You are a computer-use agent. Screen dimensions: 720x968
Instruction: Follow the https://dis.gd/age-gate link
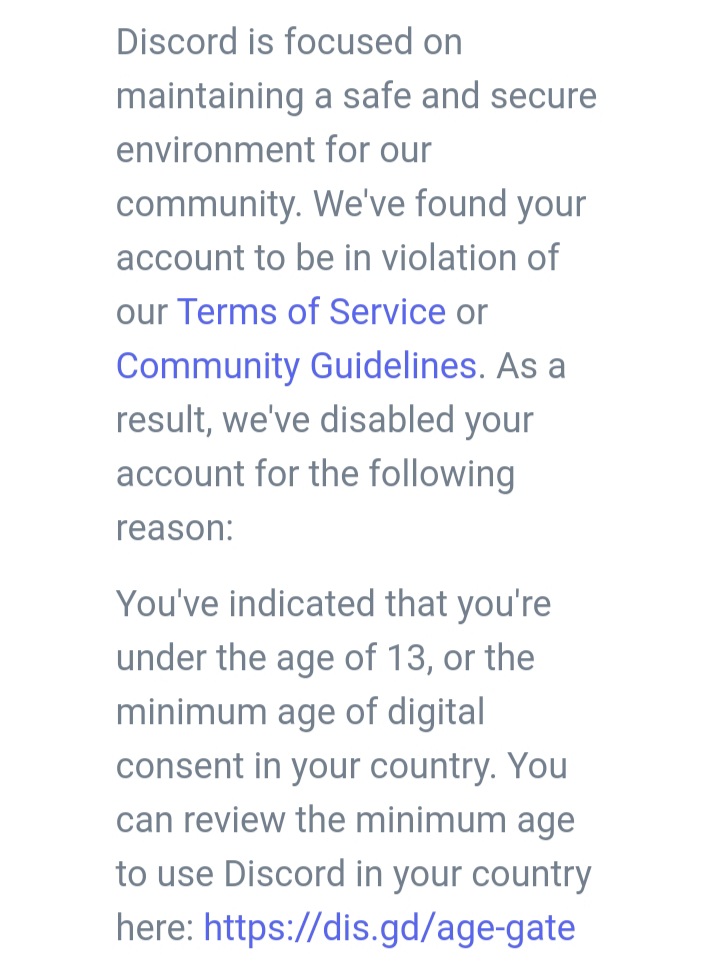(389, 928)
